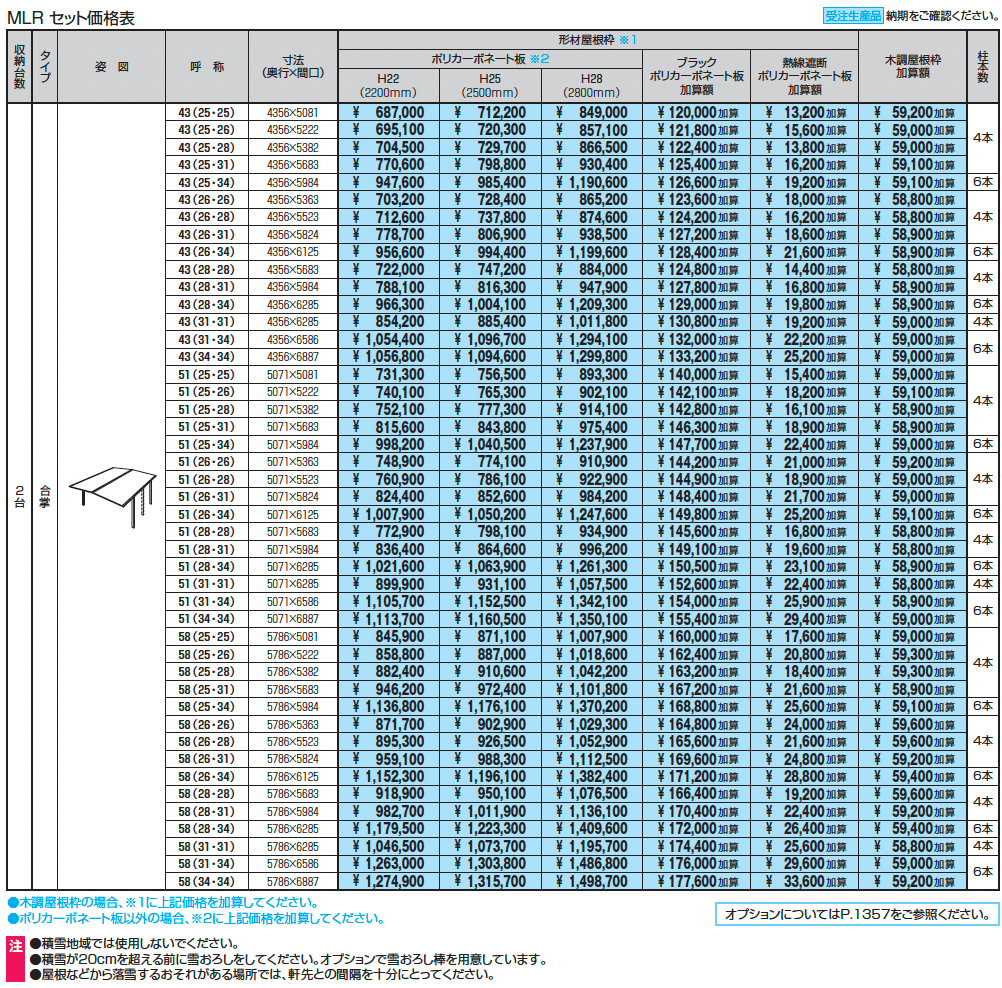Click the 熱線遮断 ポリカーボネート板 加算額 header
This screenshot has height=988, width=1002.
click(x=804, y=75)
